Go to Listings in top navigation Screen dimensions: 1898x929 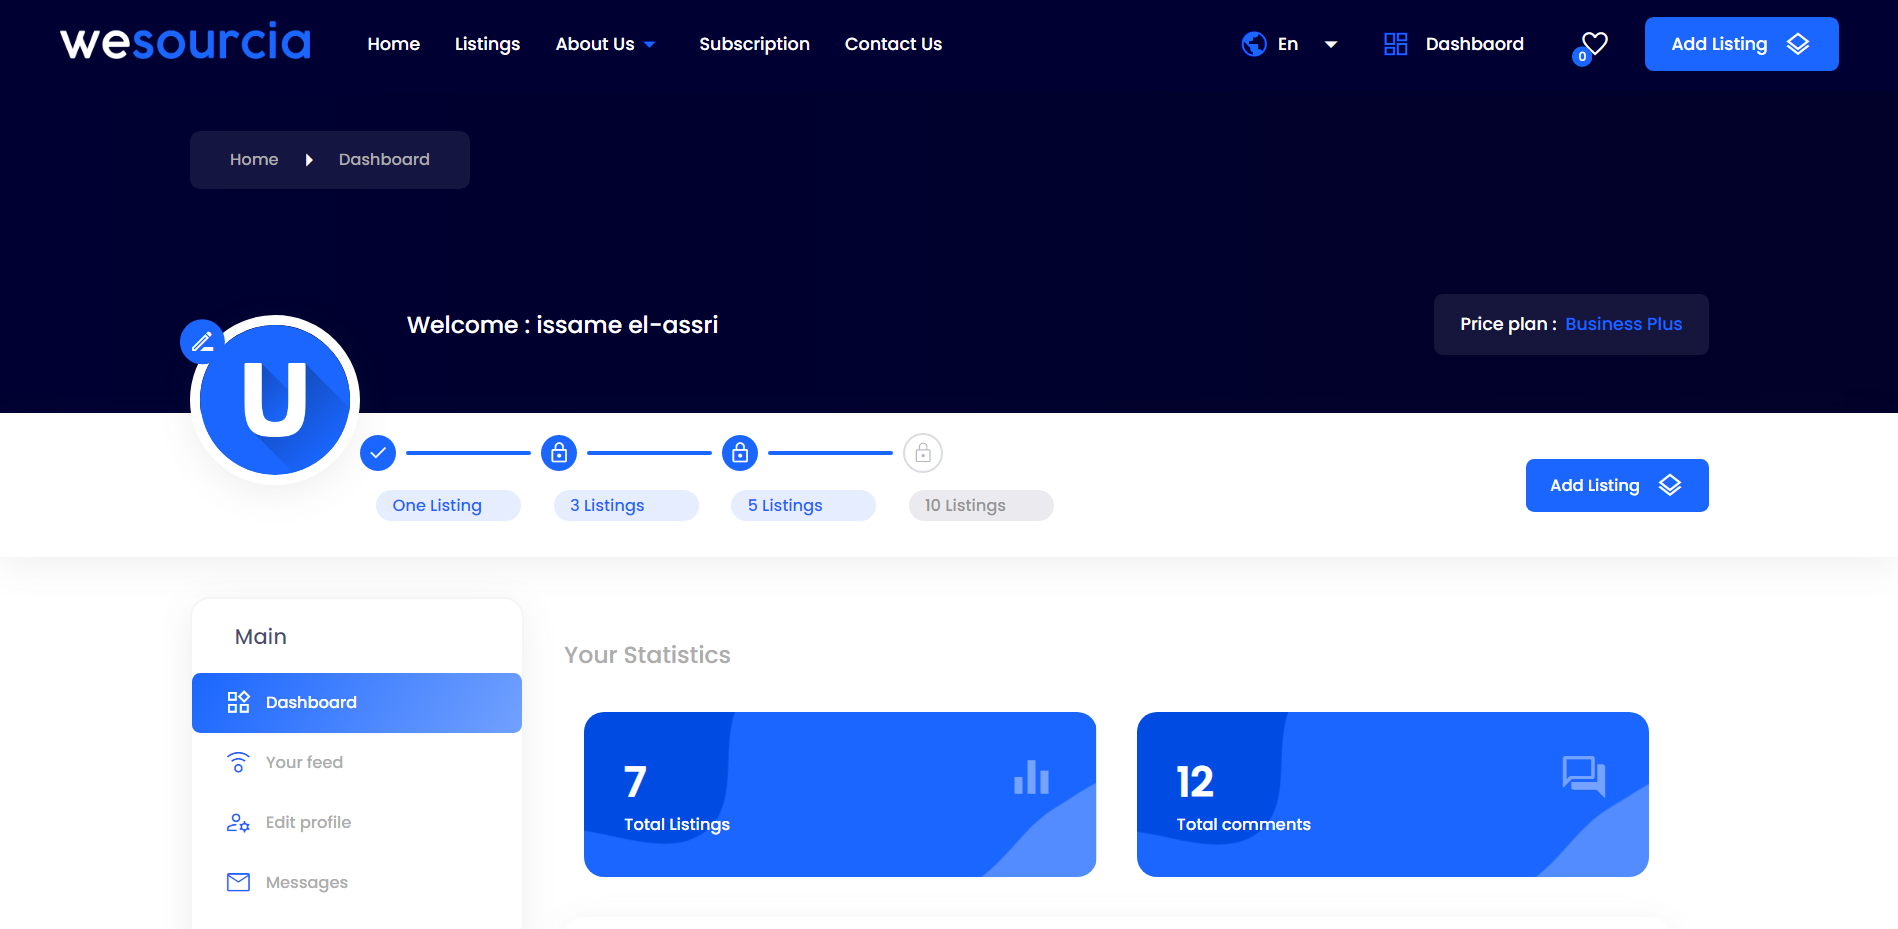click(x=487, y=44)
